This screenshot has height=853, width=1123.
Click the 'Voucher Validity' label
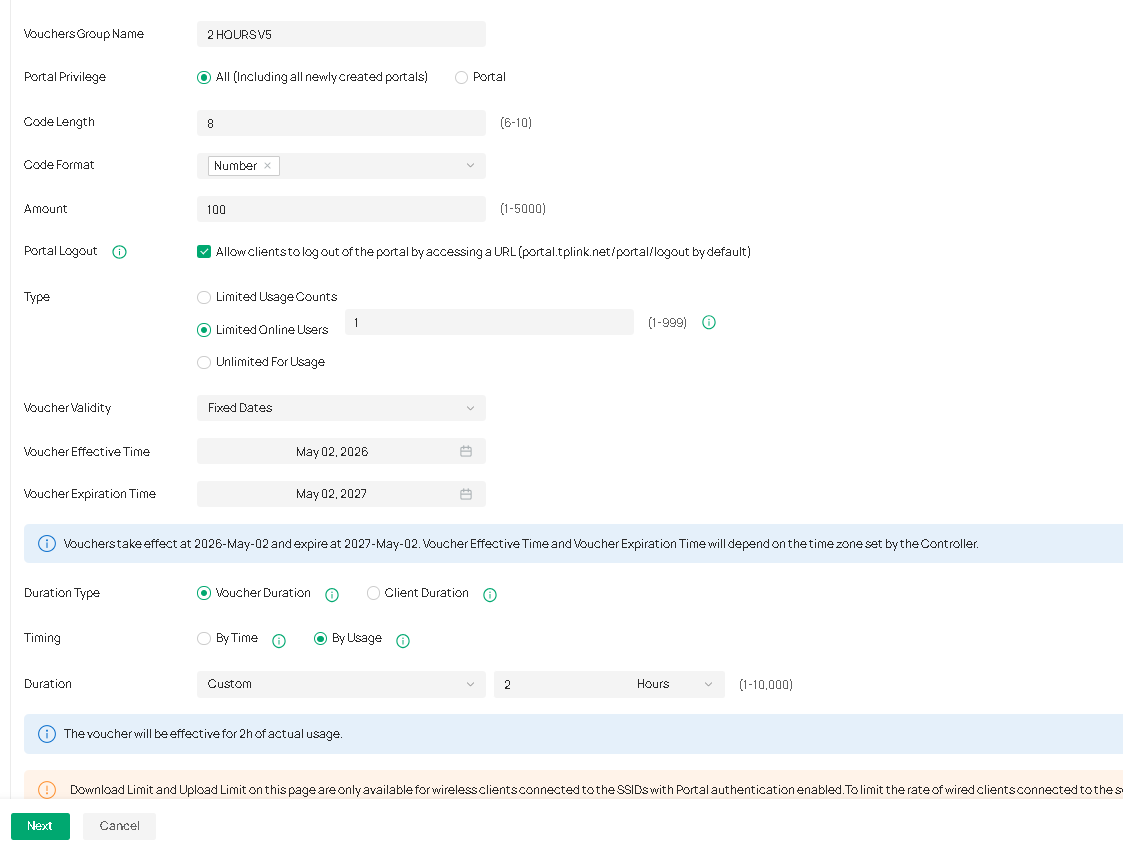point(67,408)
